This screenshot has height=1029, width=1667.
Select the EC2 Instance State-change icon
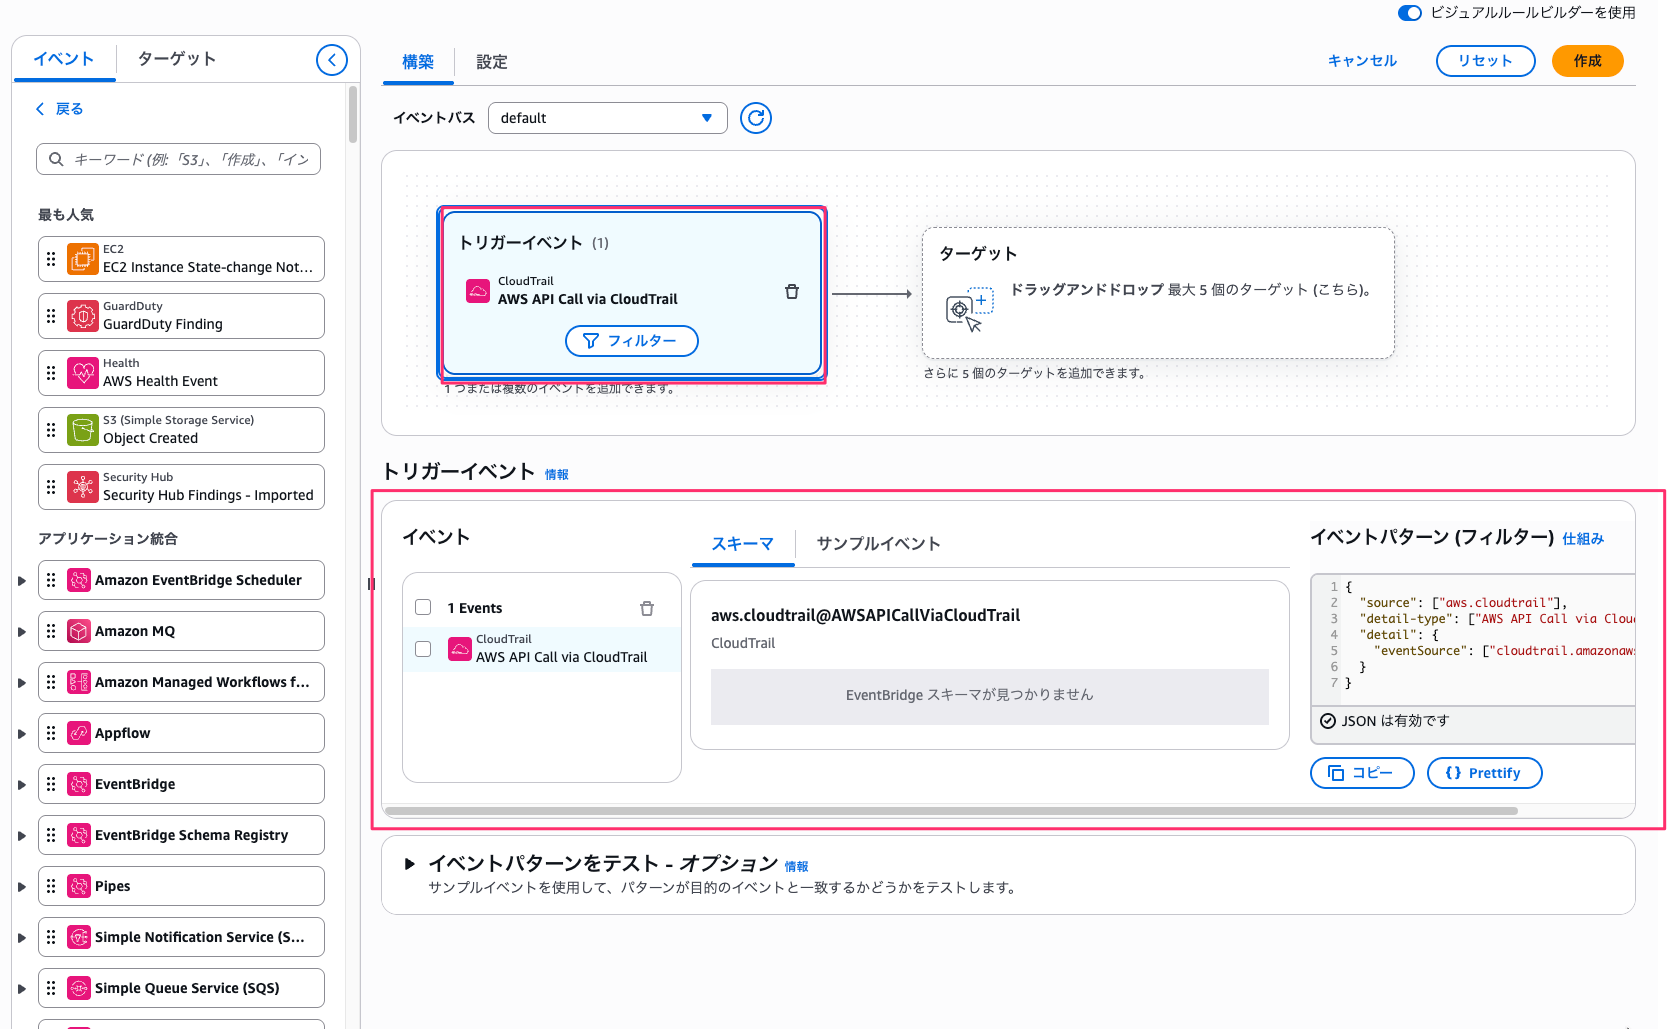83,259
